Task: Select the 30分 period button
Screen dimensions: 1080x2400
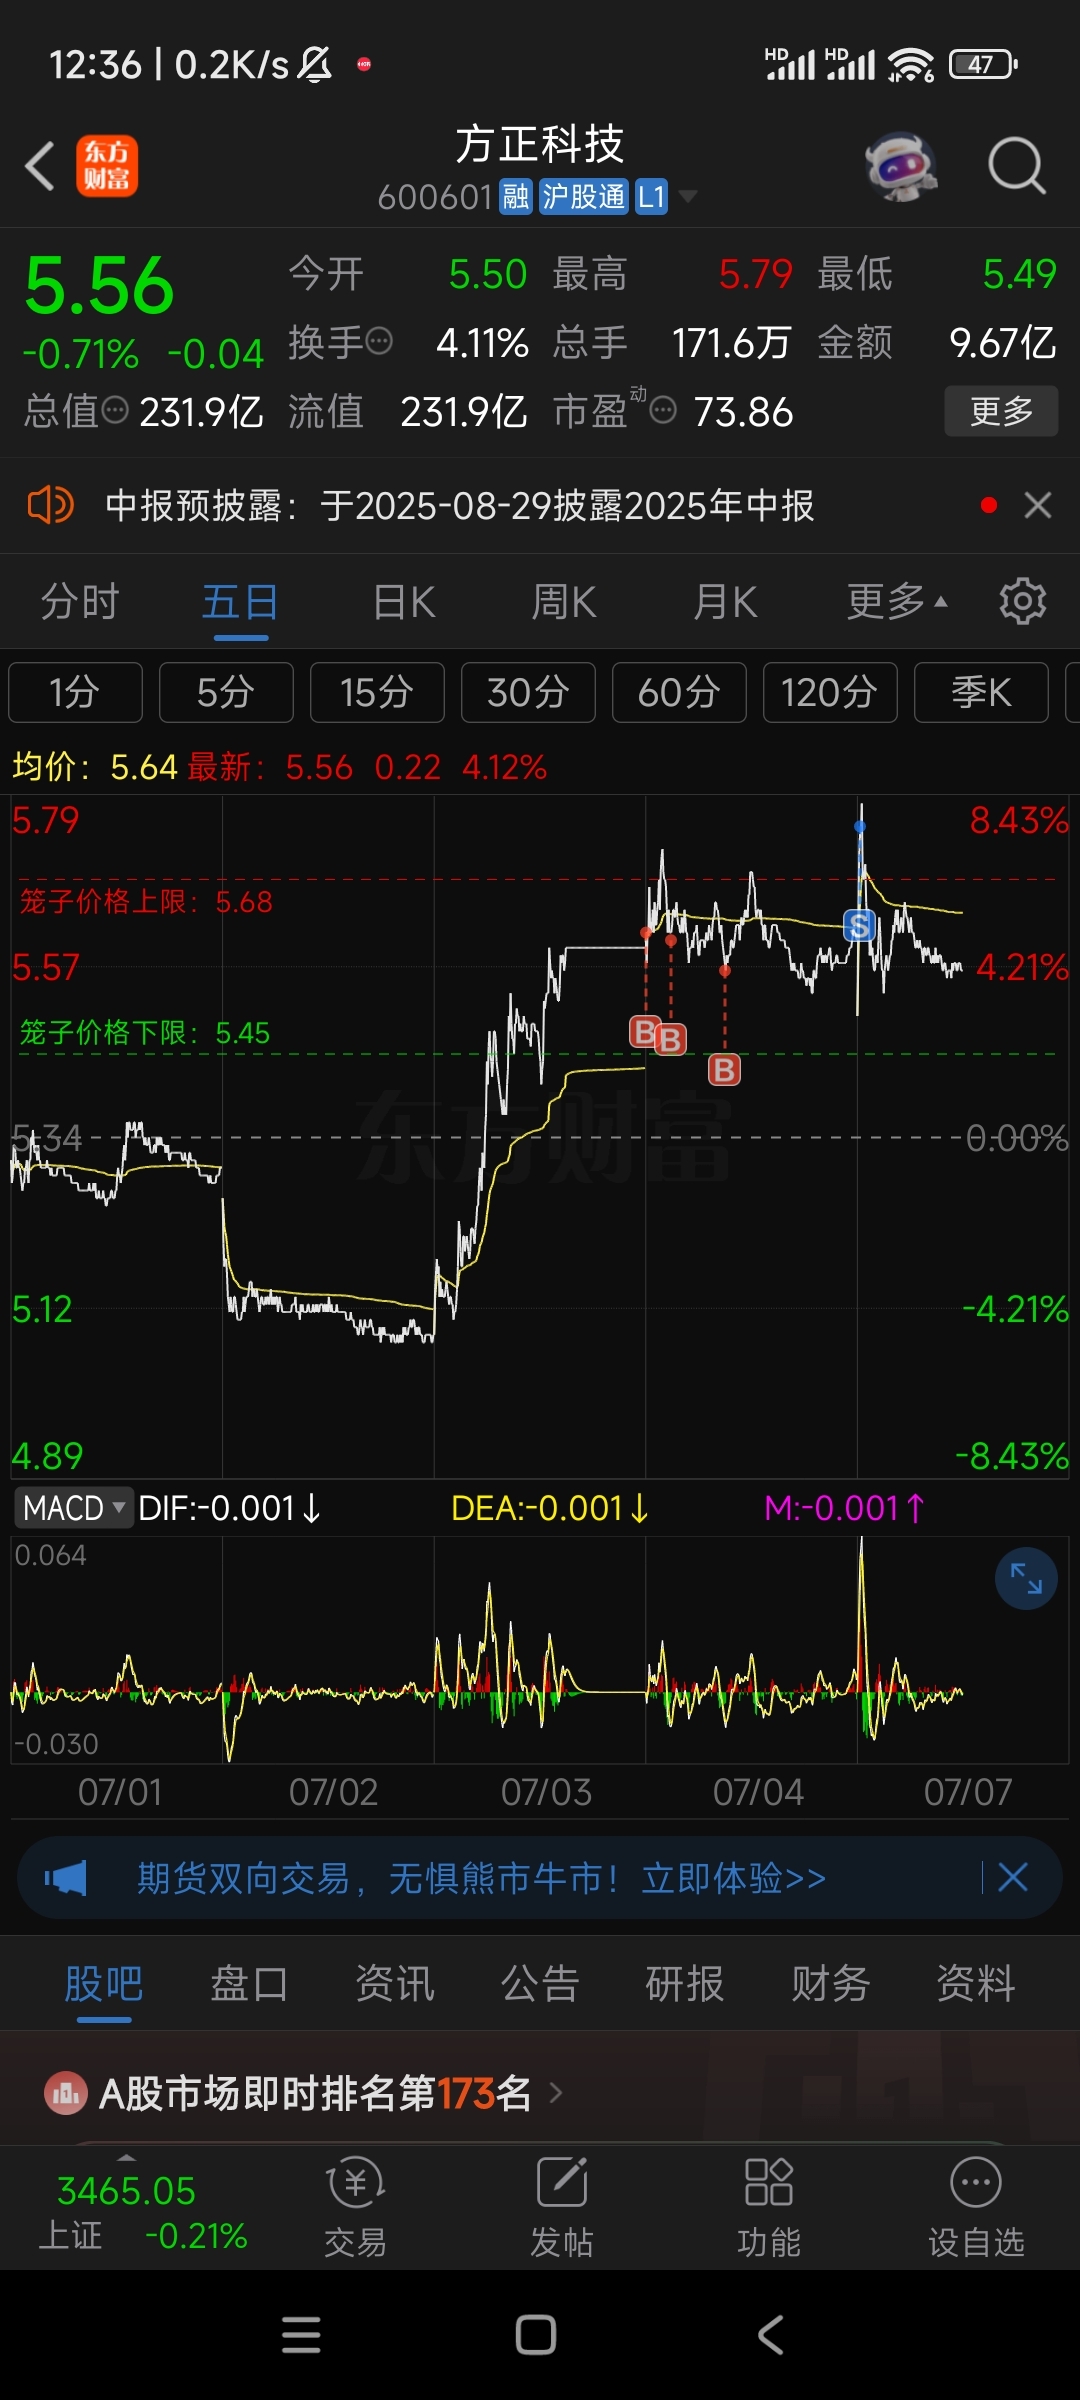Action: (528, 692)
